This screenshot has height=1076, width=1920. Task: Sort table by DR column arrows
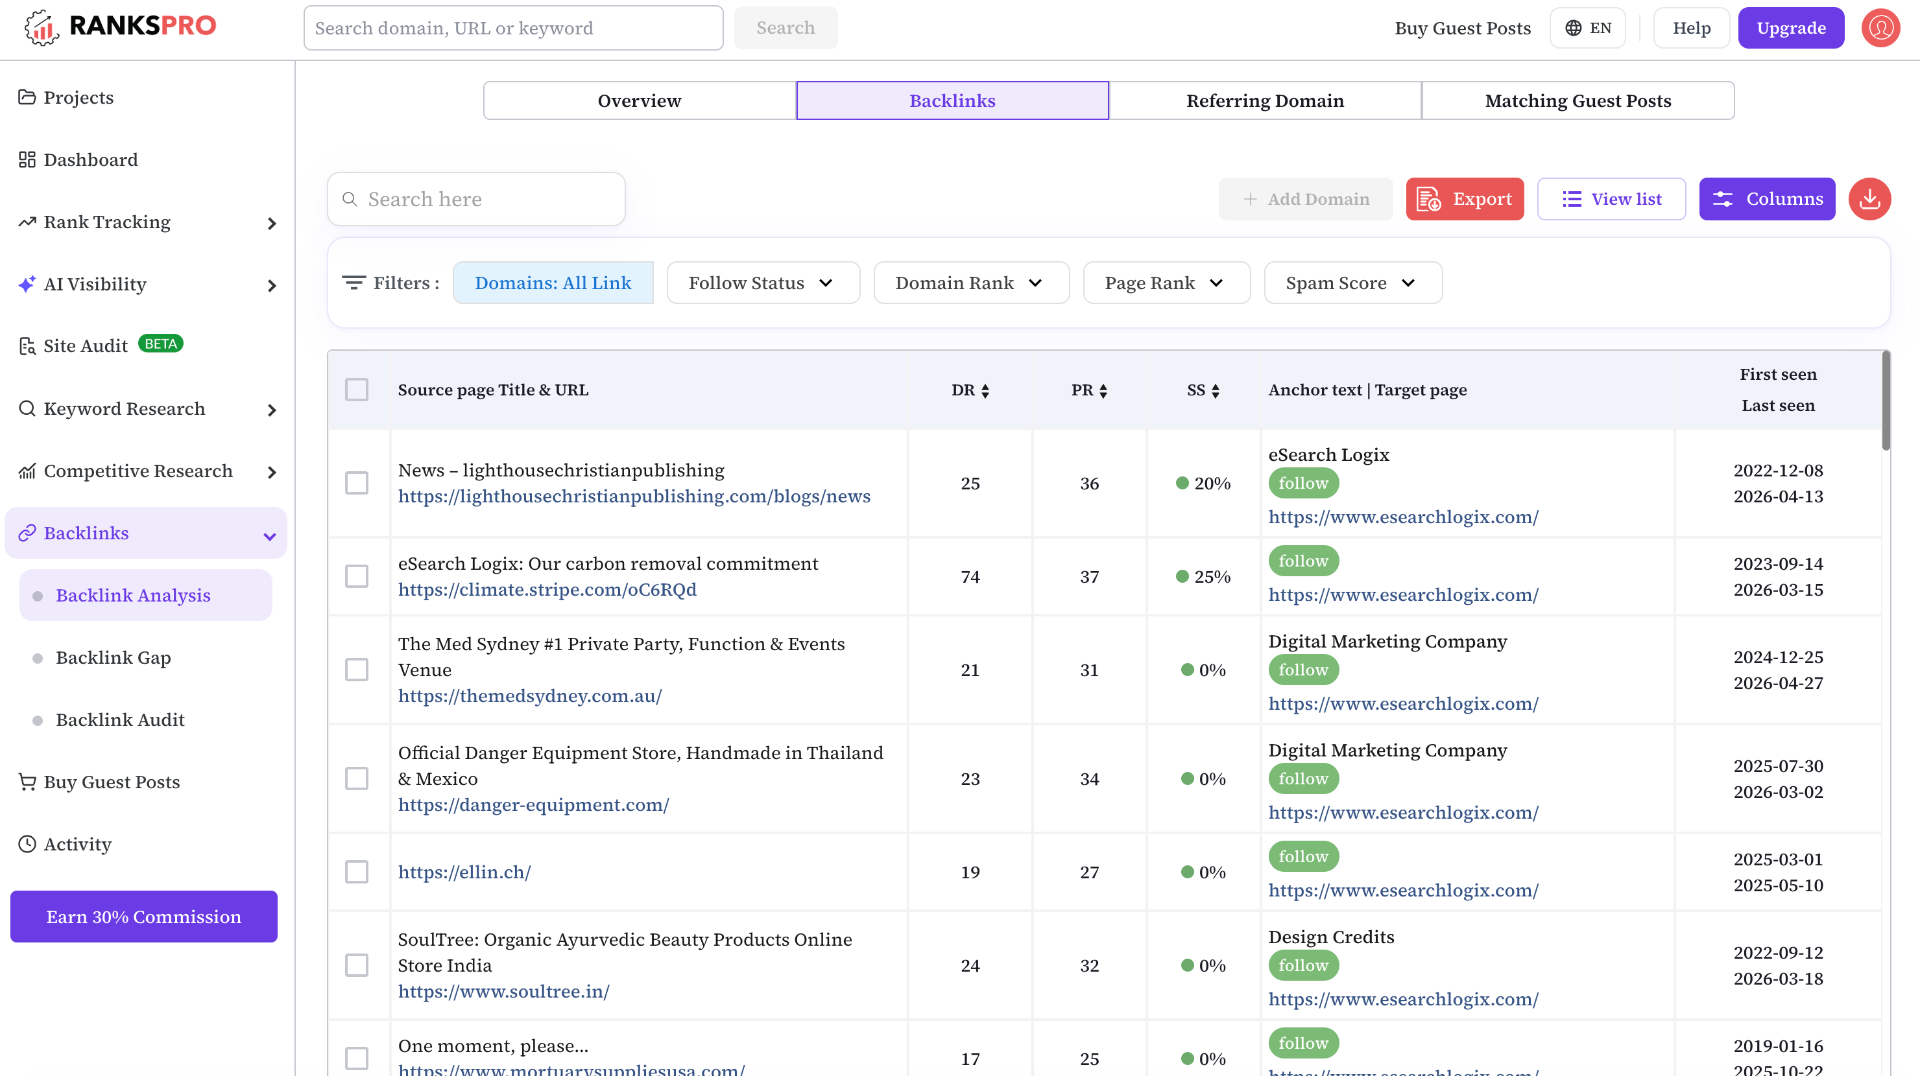[x=985, y=391]
